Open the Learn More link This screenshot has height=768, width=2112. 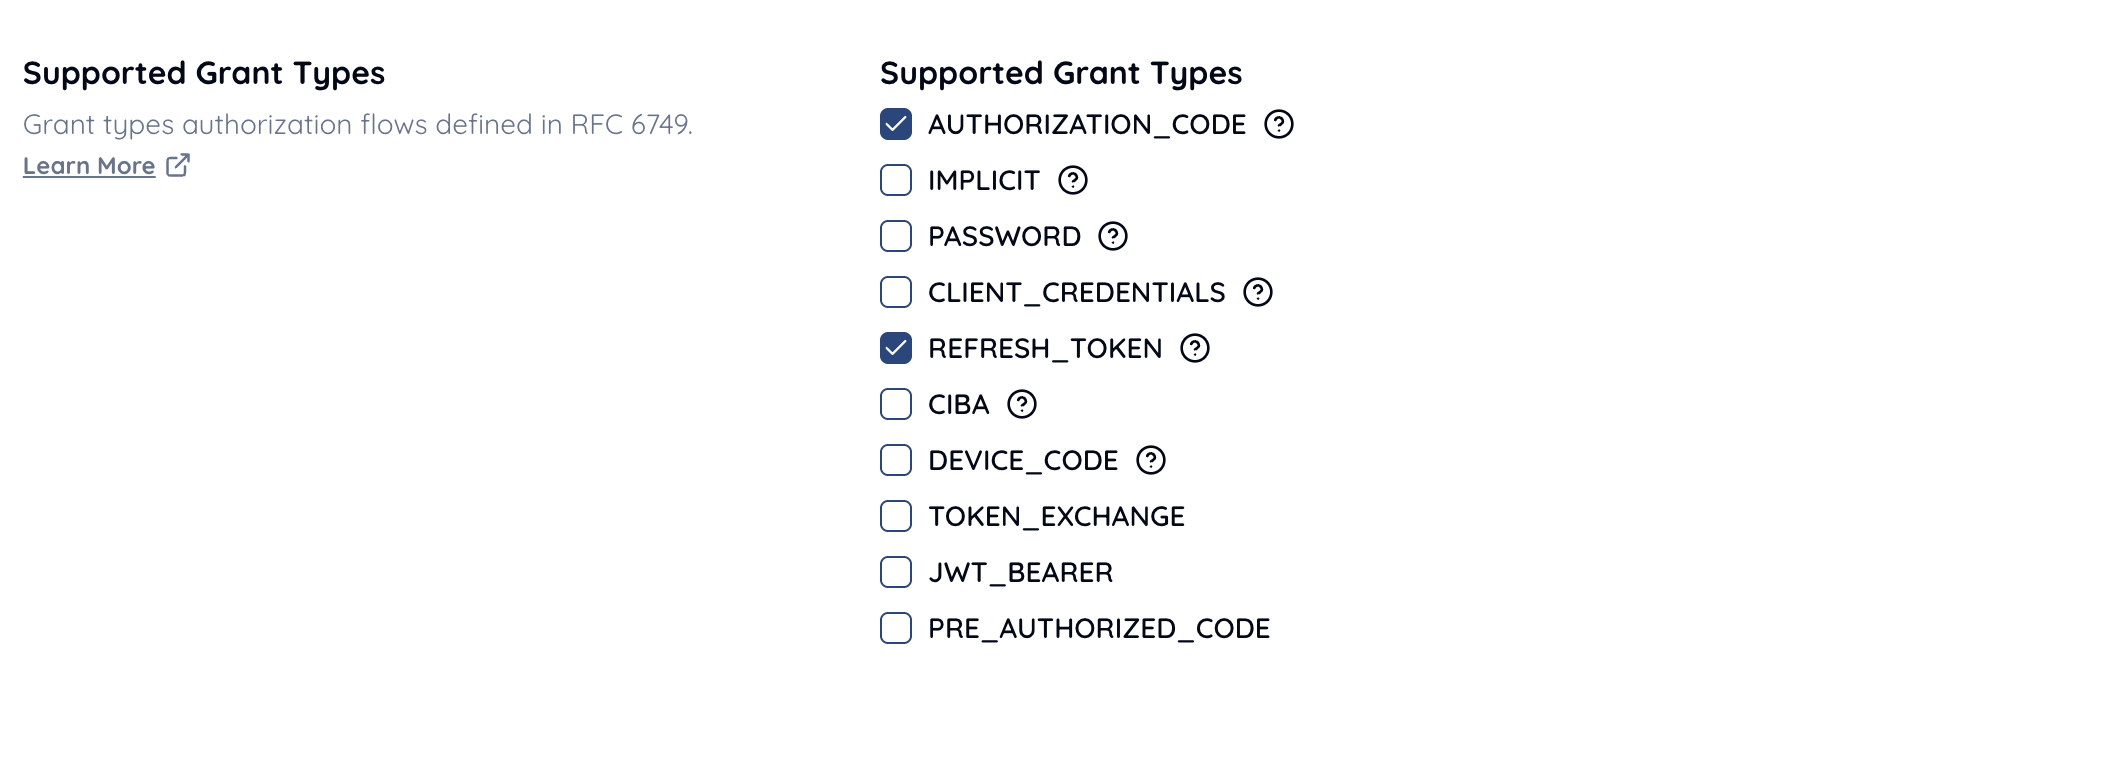(89, 166)
